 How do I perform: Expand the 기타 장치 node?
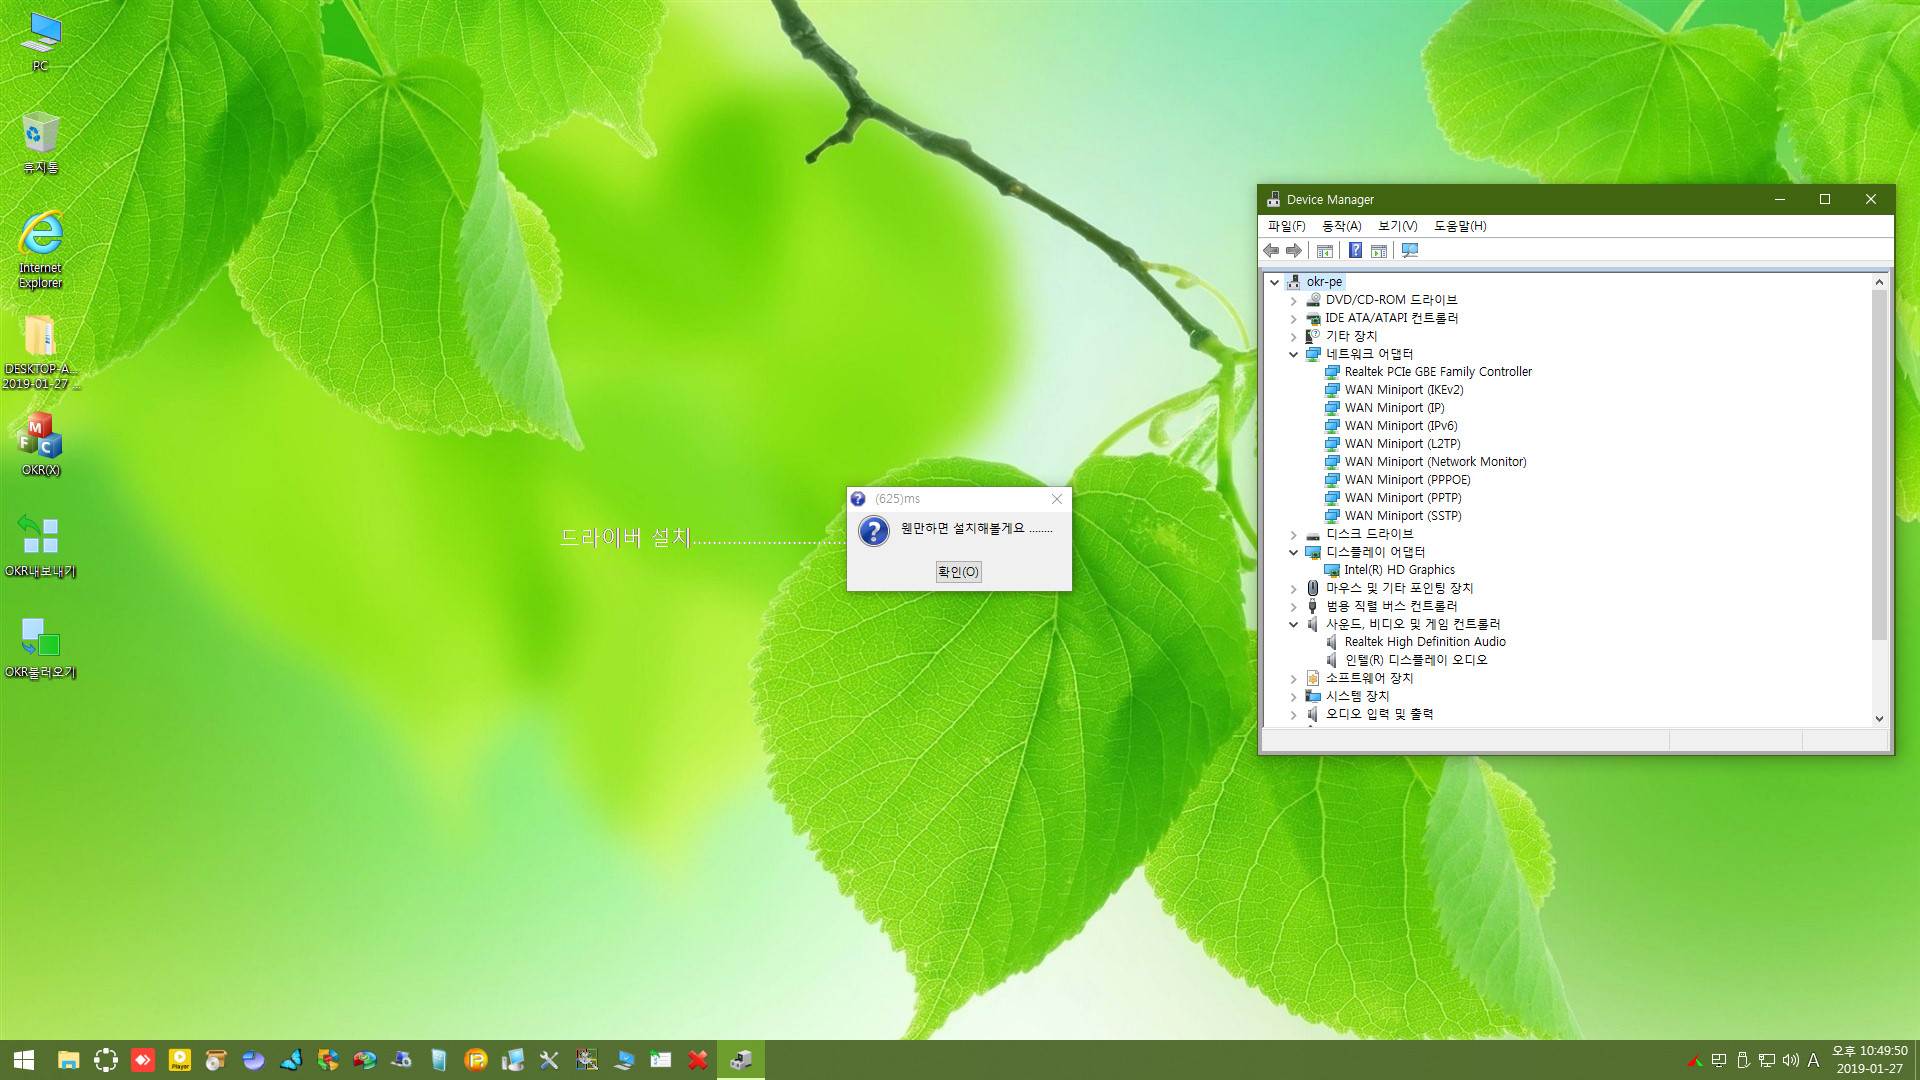pos(1293,336)
